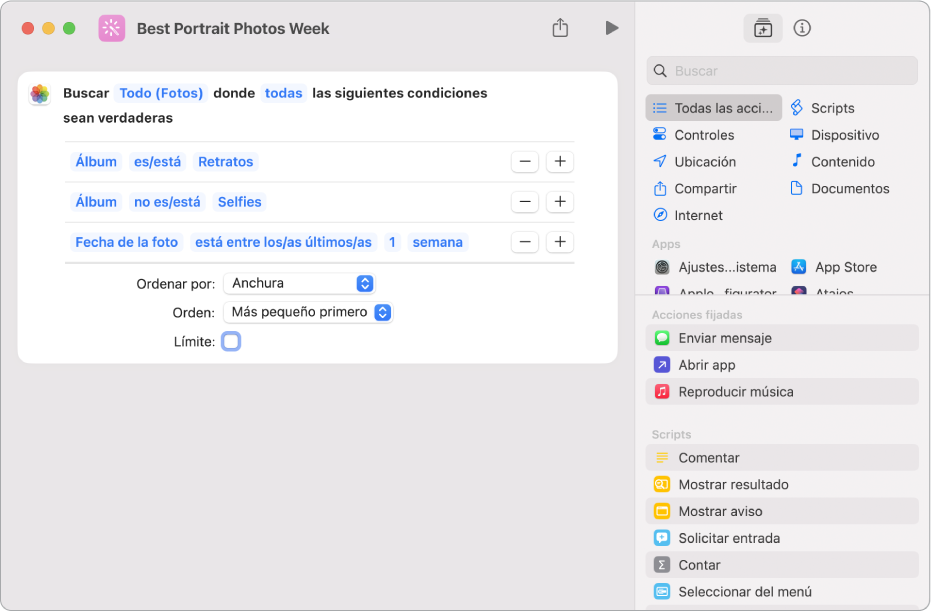
Task: Click the Reproducir música icon
Action: (662, 392)
